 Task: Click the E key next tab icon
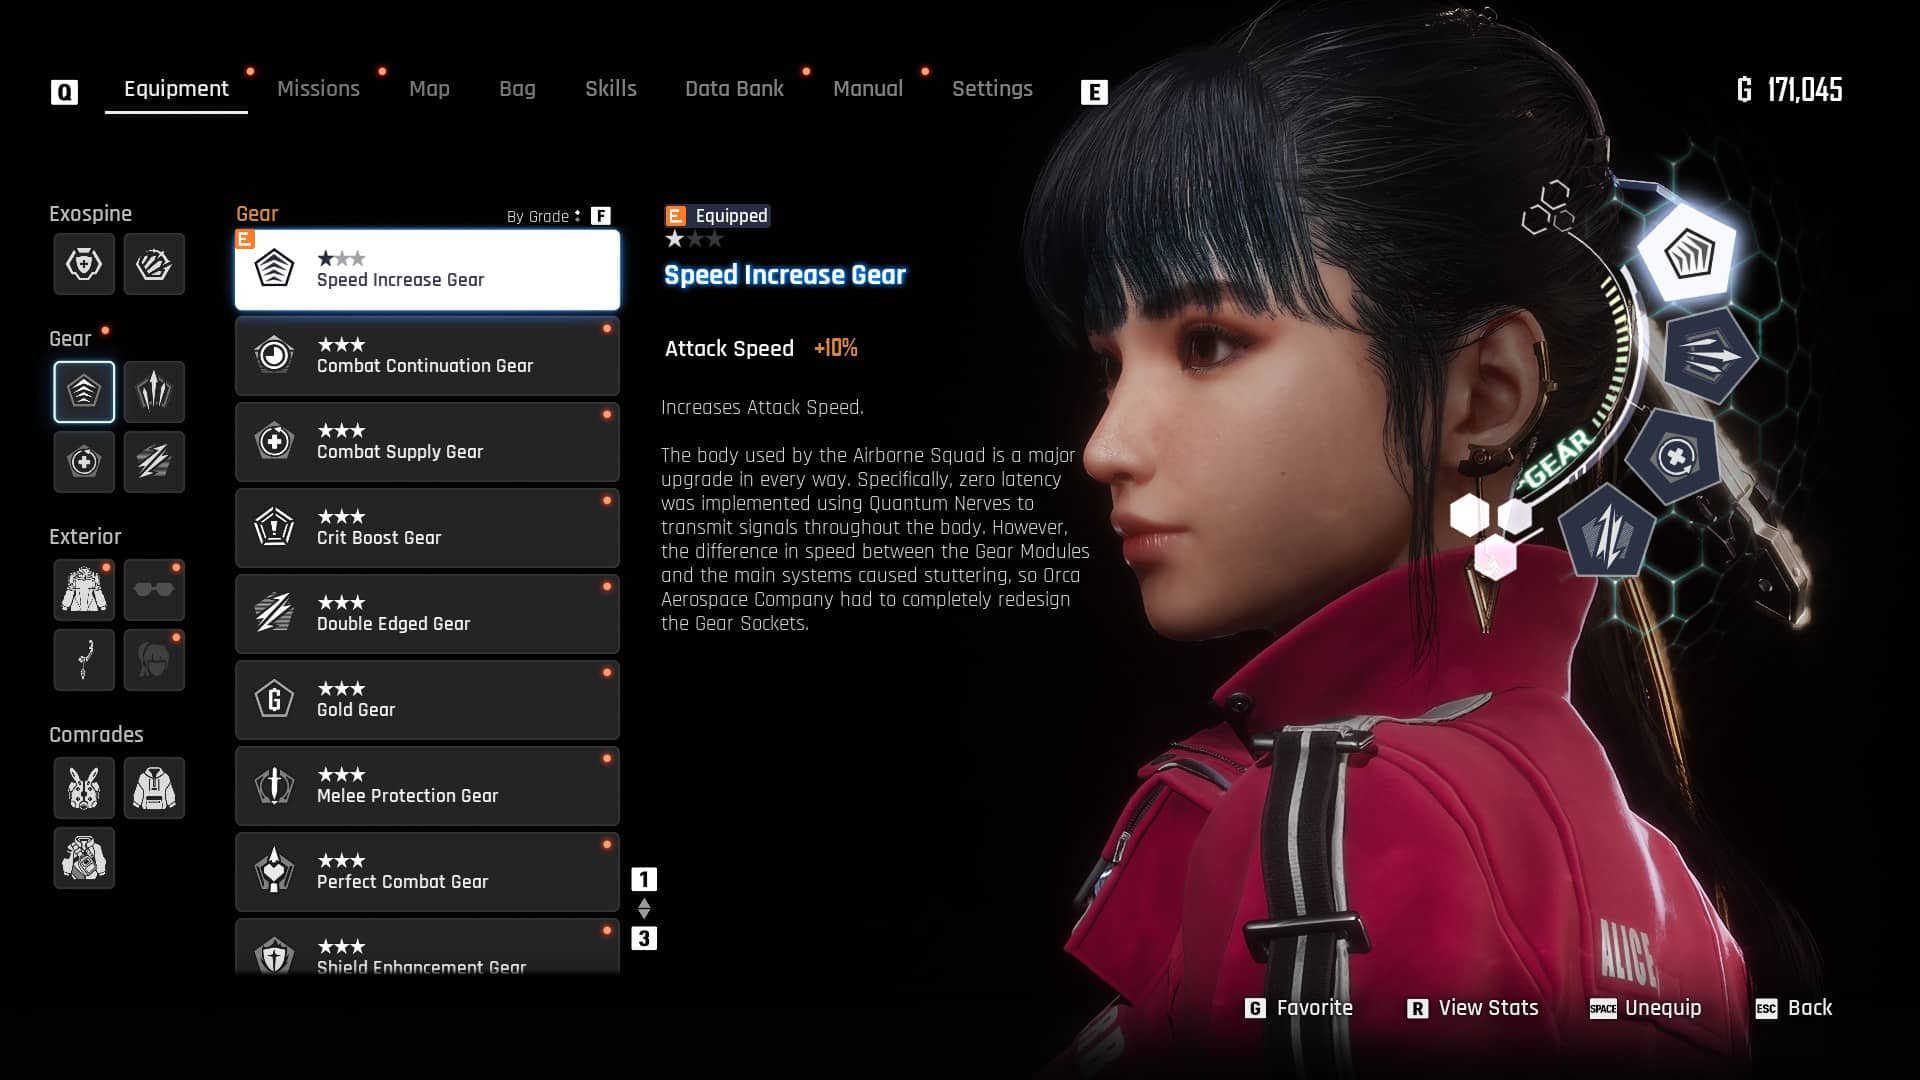point(1094,92)
